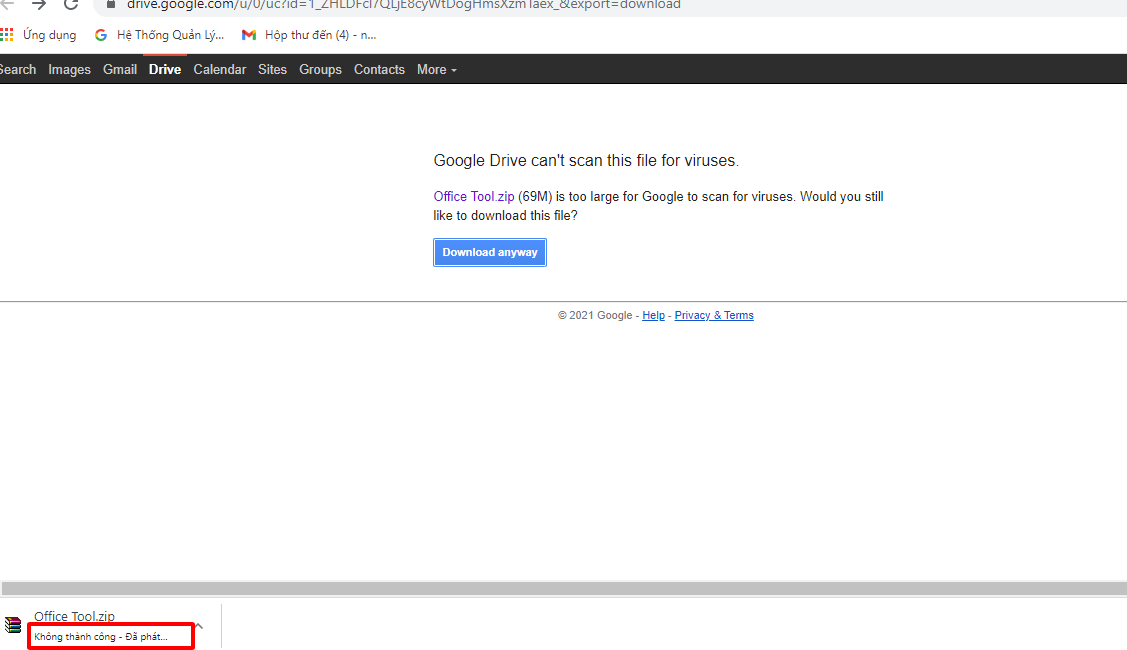Select the Drive tab

pyautogui.click(x=165, y=70)
